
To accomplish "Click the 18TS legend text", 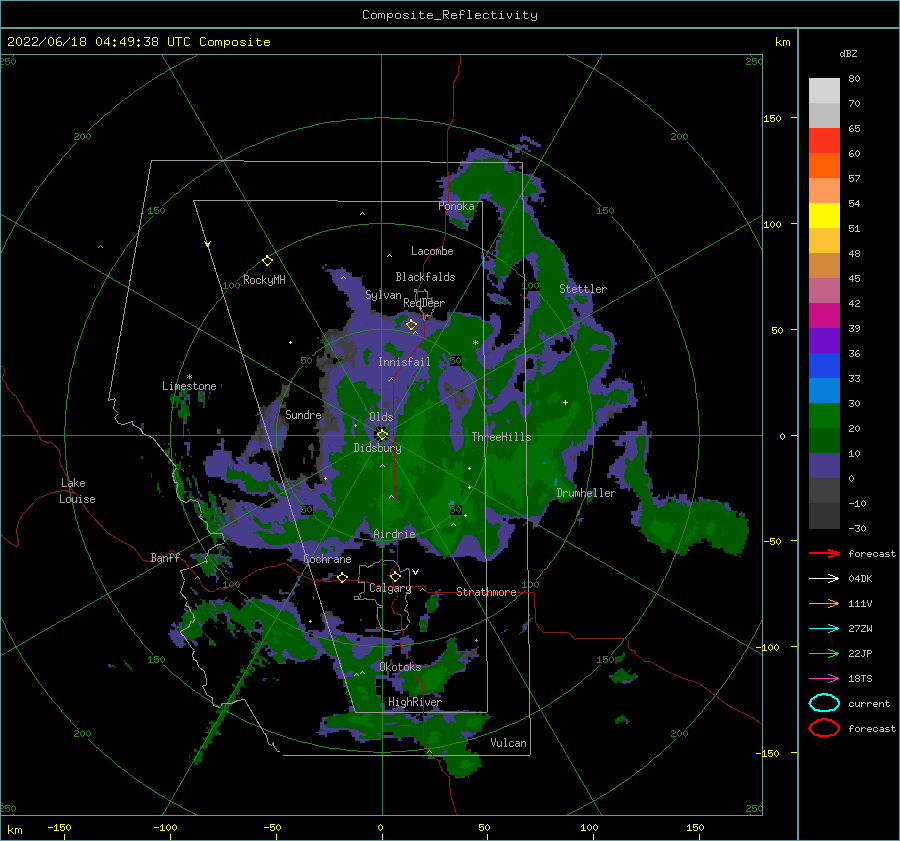I will click(x=860, y=679).
